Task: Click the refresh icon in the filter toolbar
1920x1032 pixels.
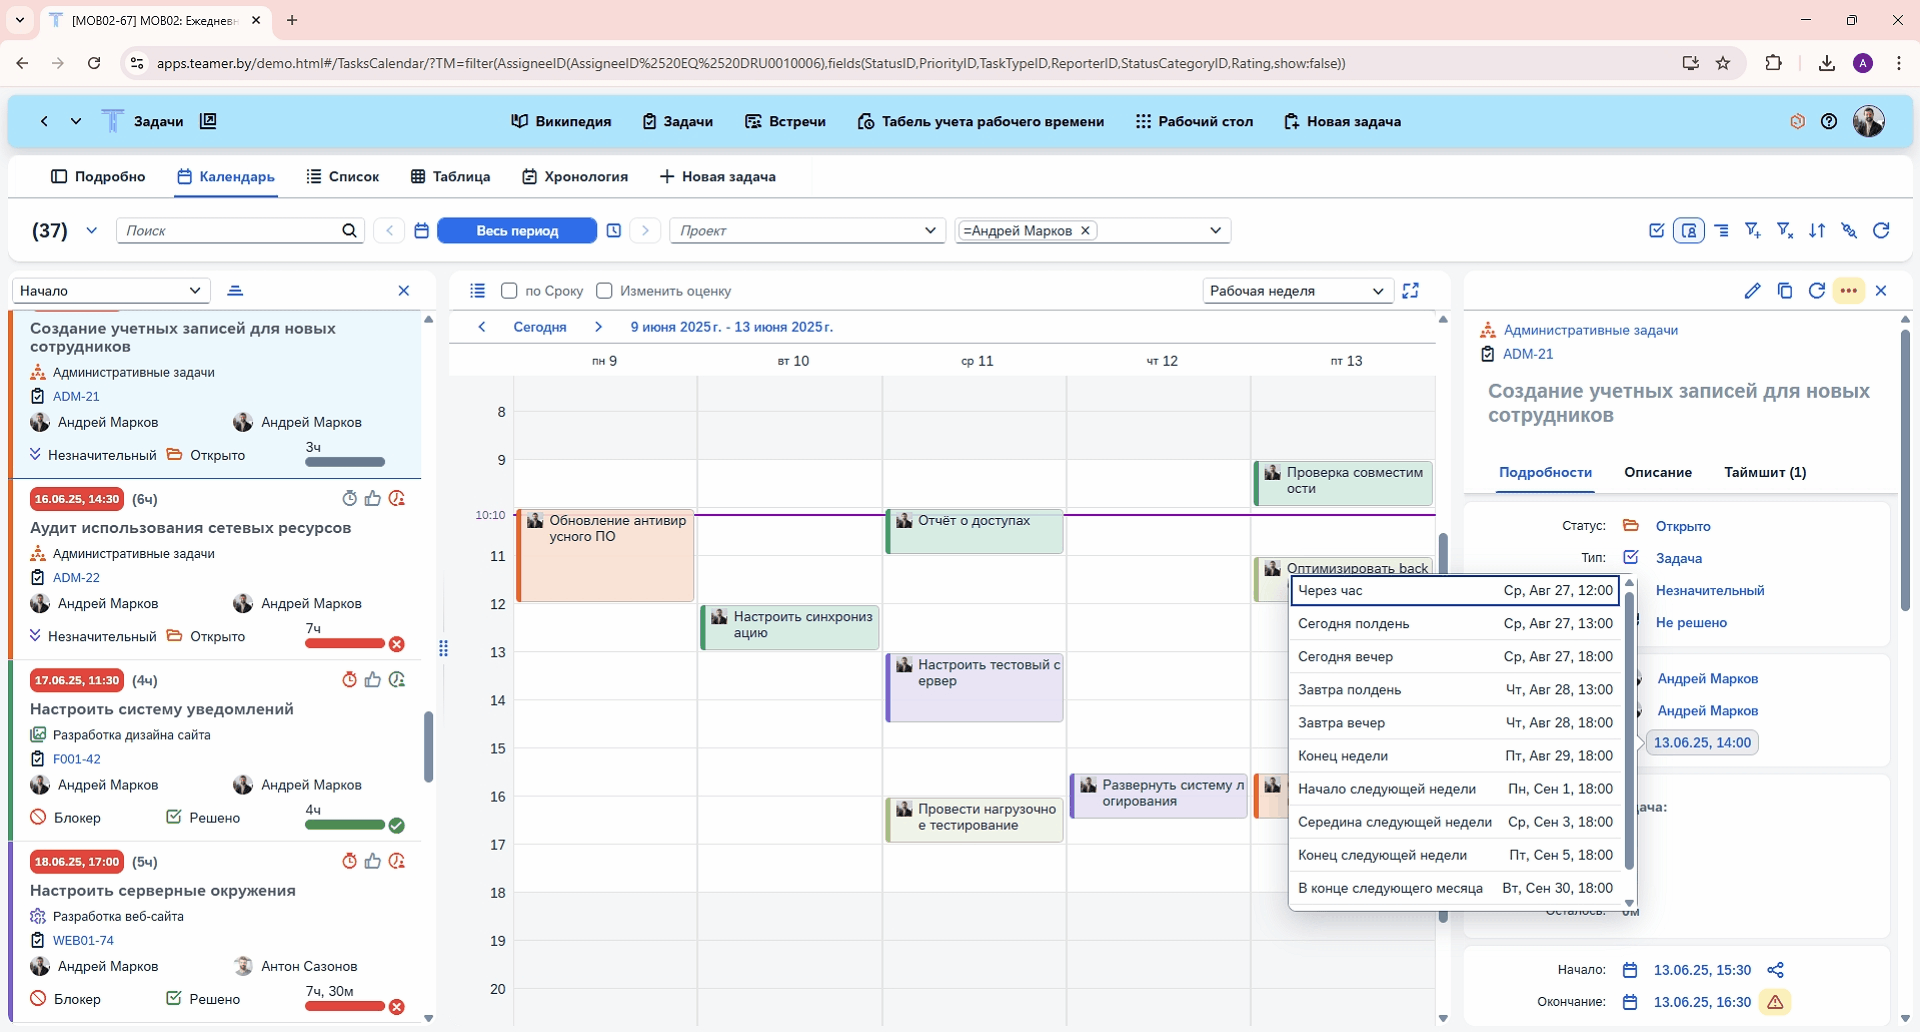Action: pos(1881,231)
